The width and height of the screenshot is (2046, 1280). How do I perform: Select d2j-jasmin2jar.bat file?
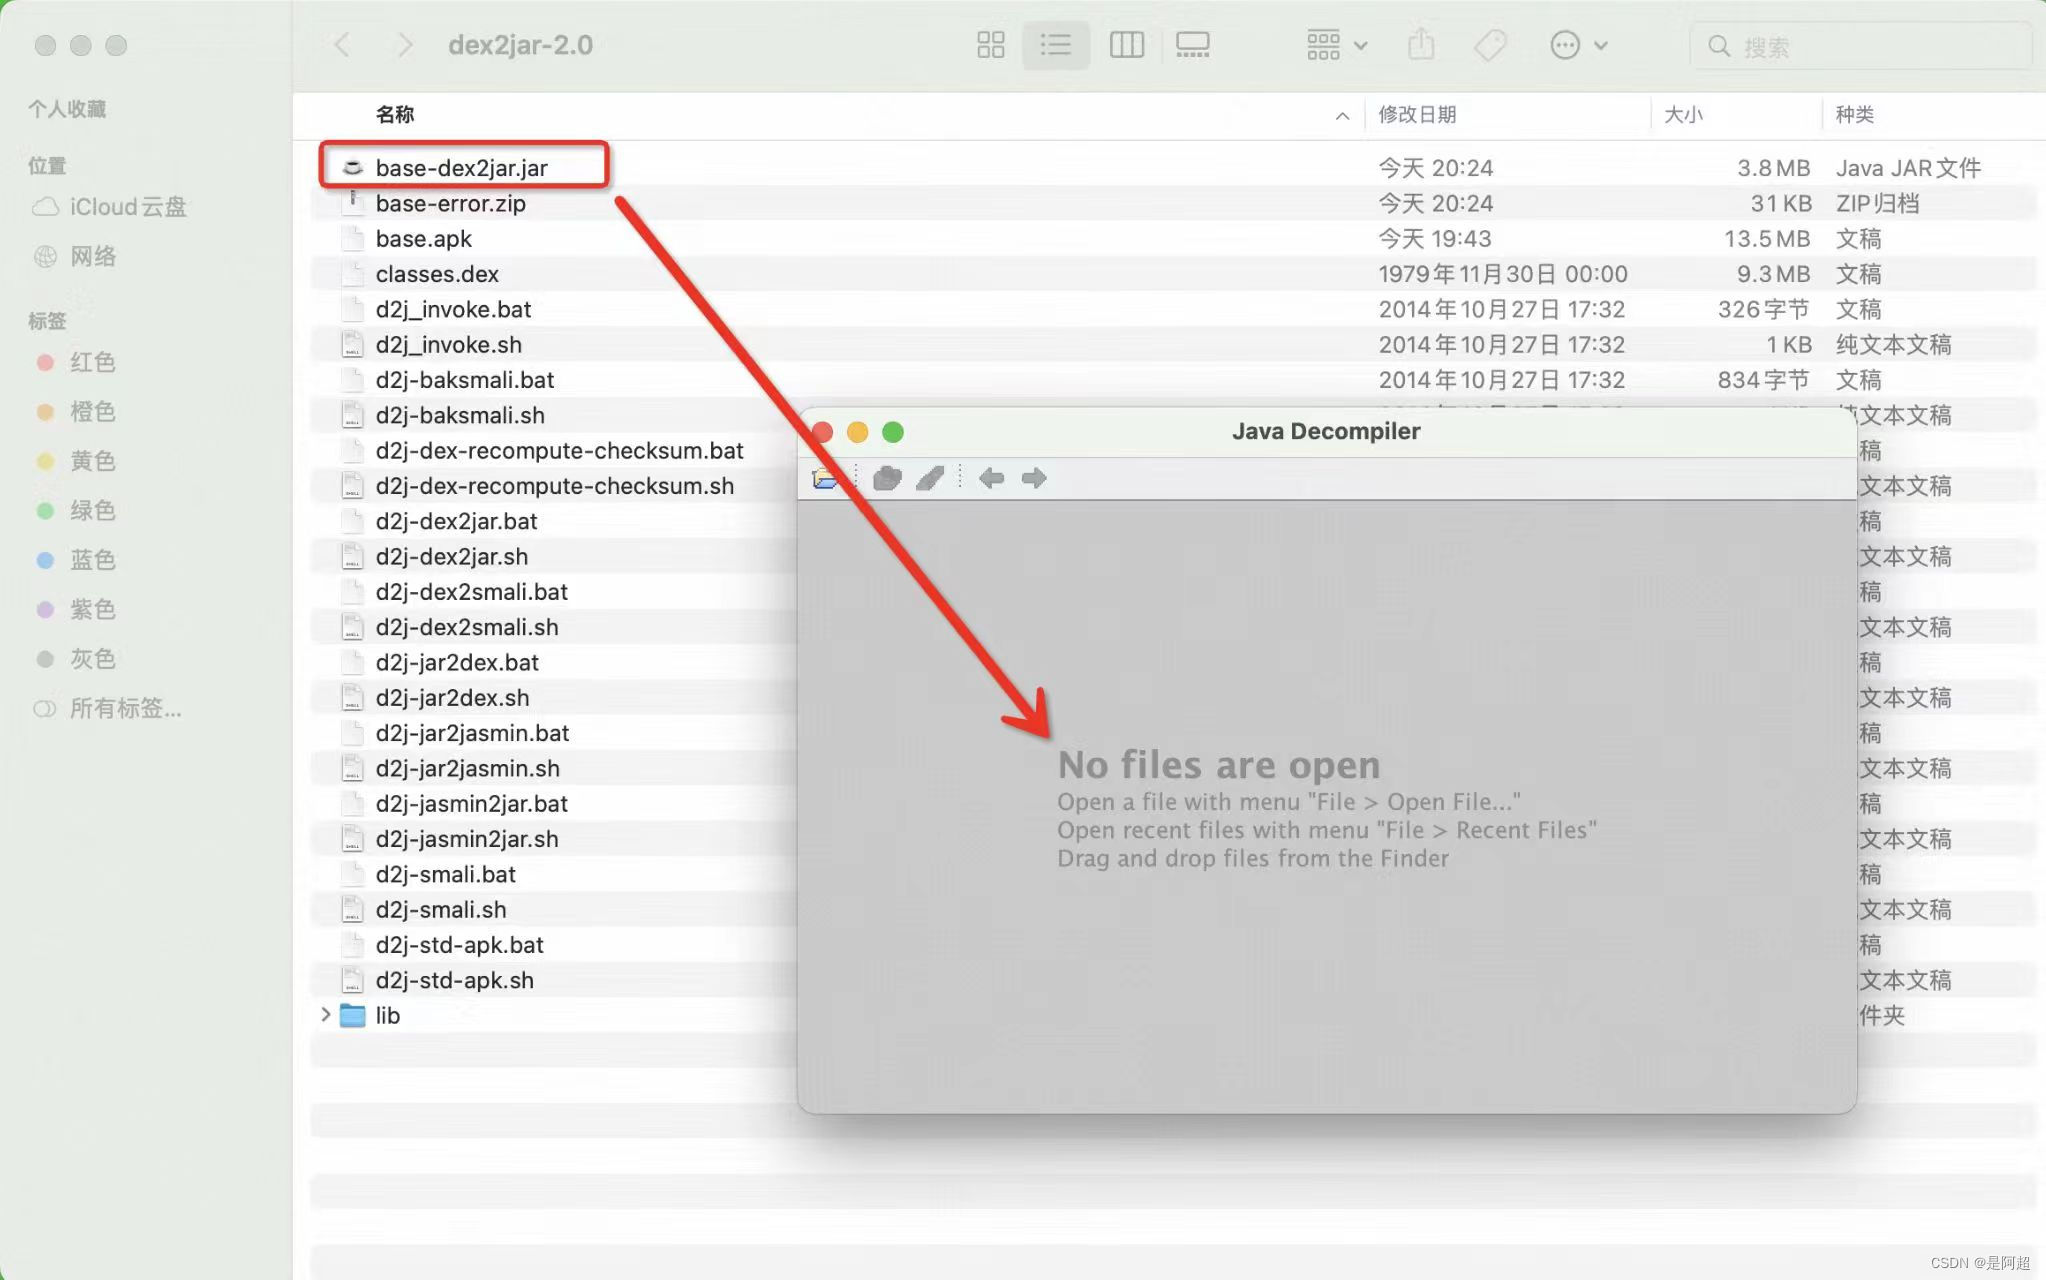(x=471, y=804)
